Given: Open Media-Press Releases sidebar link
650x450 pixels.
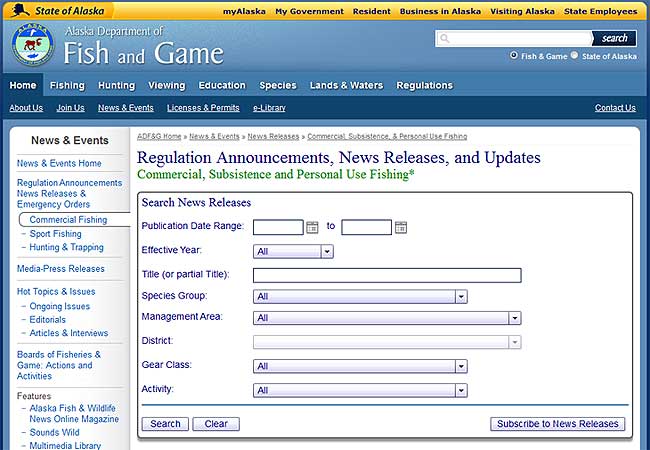Looking at the screenshot, I should click(61, 269).
